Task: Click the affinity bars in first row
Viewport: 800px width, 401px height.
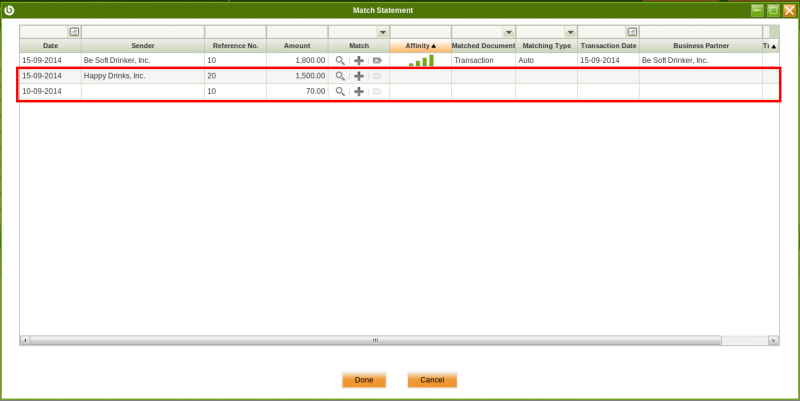Action: coord(421,60)
